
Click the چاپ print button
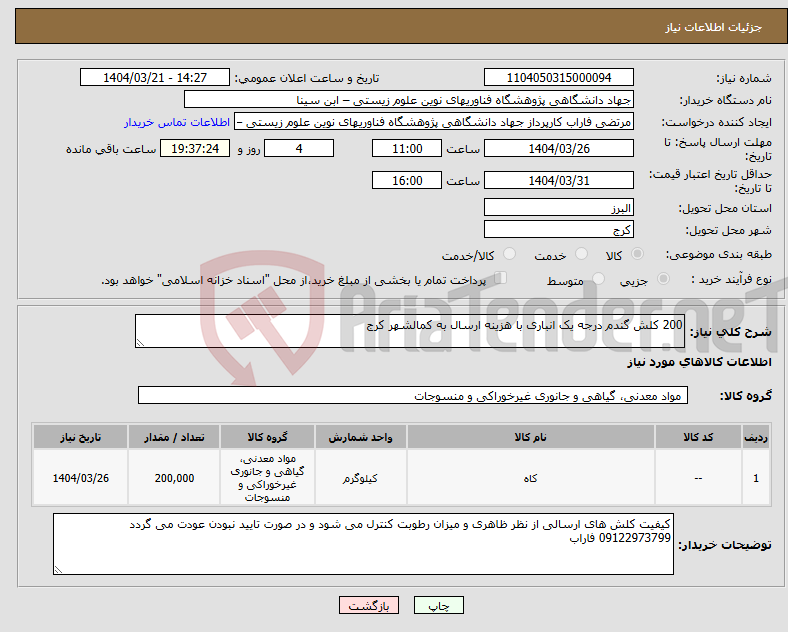click(x=439, y=605)
